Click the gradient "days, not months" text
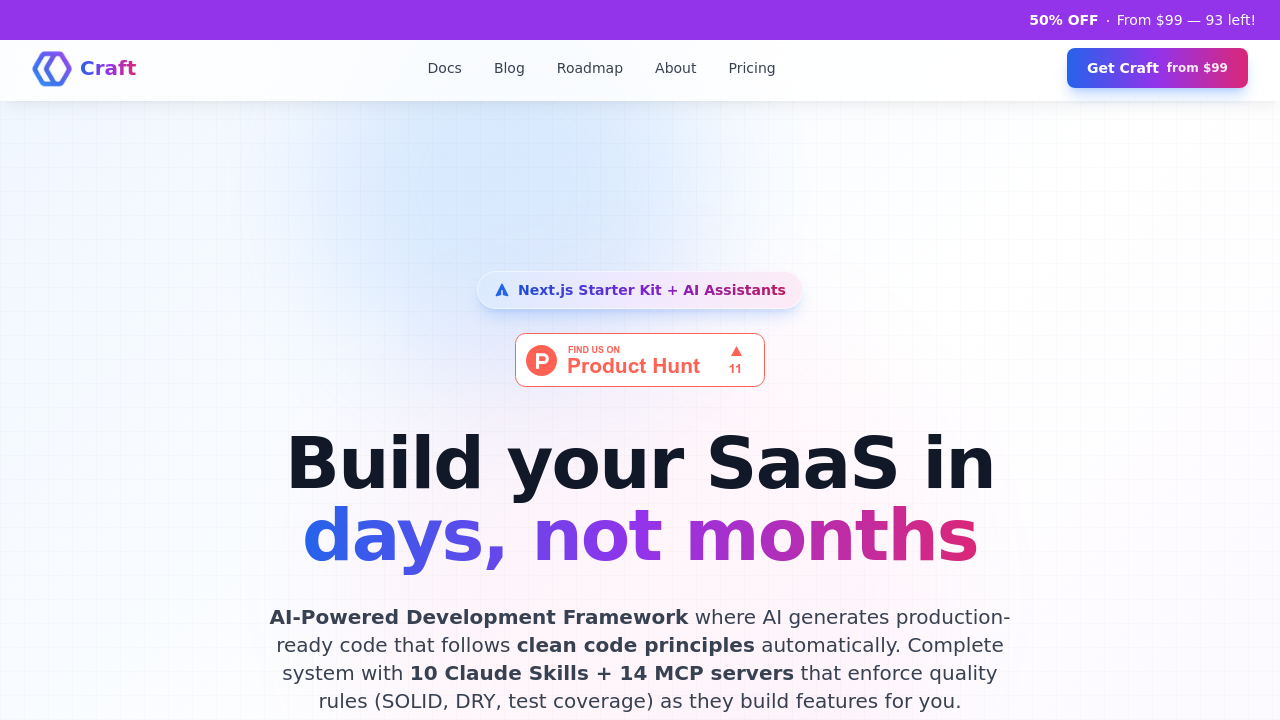Viewport: 1280px width, 720px height. [x=640, y=535]
